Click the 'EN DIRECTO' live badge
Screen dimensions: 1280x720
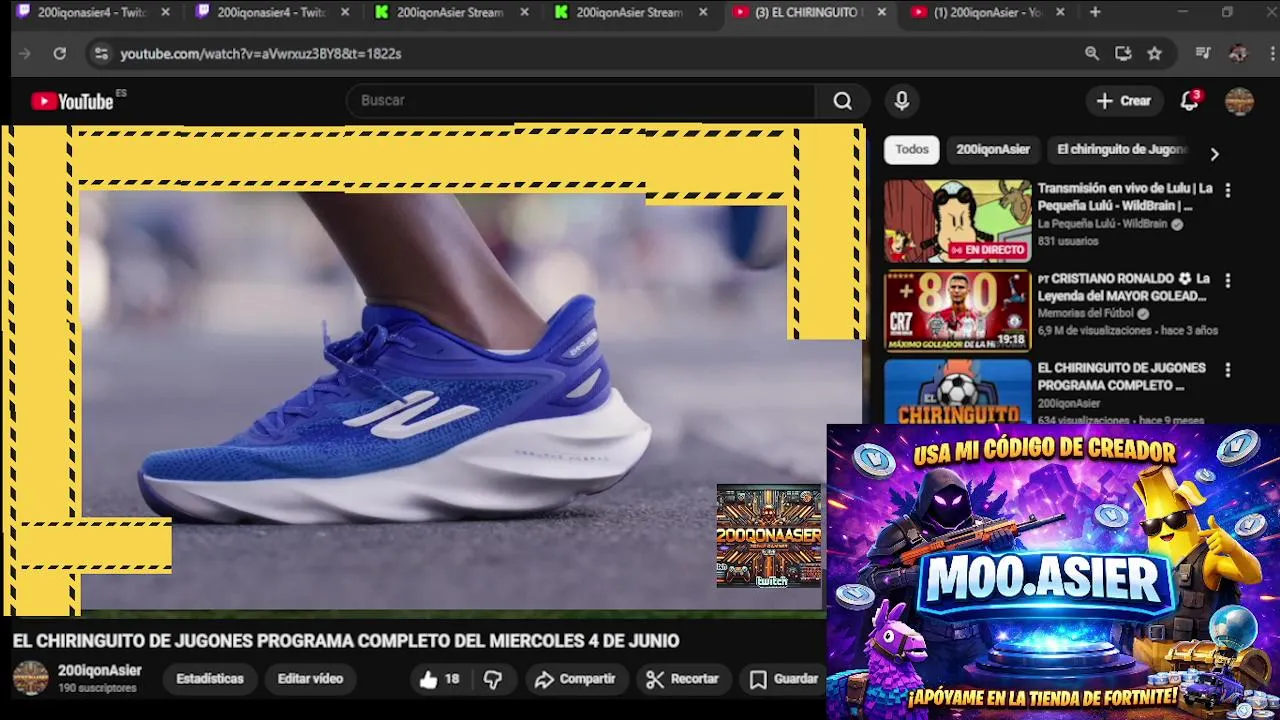click(x=988, y=250)
